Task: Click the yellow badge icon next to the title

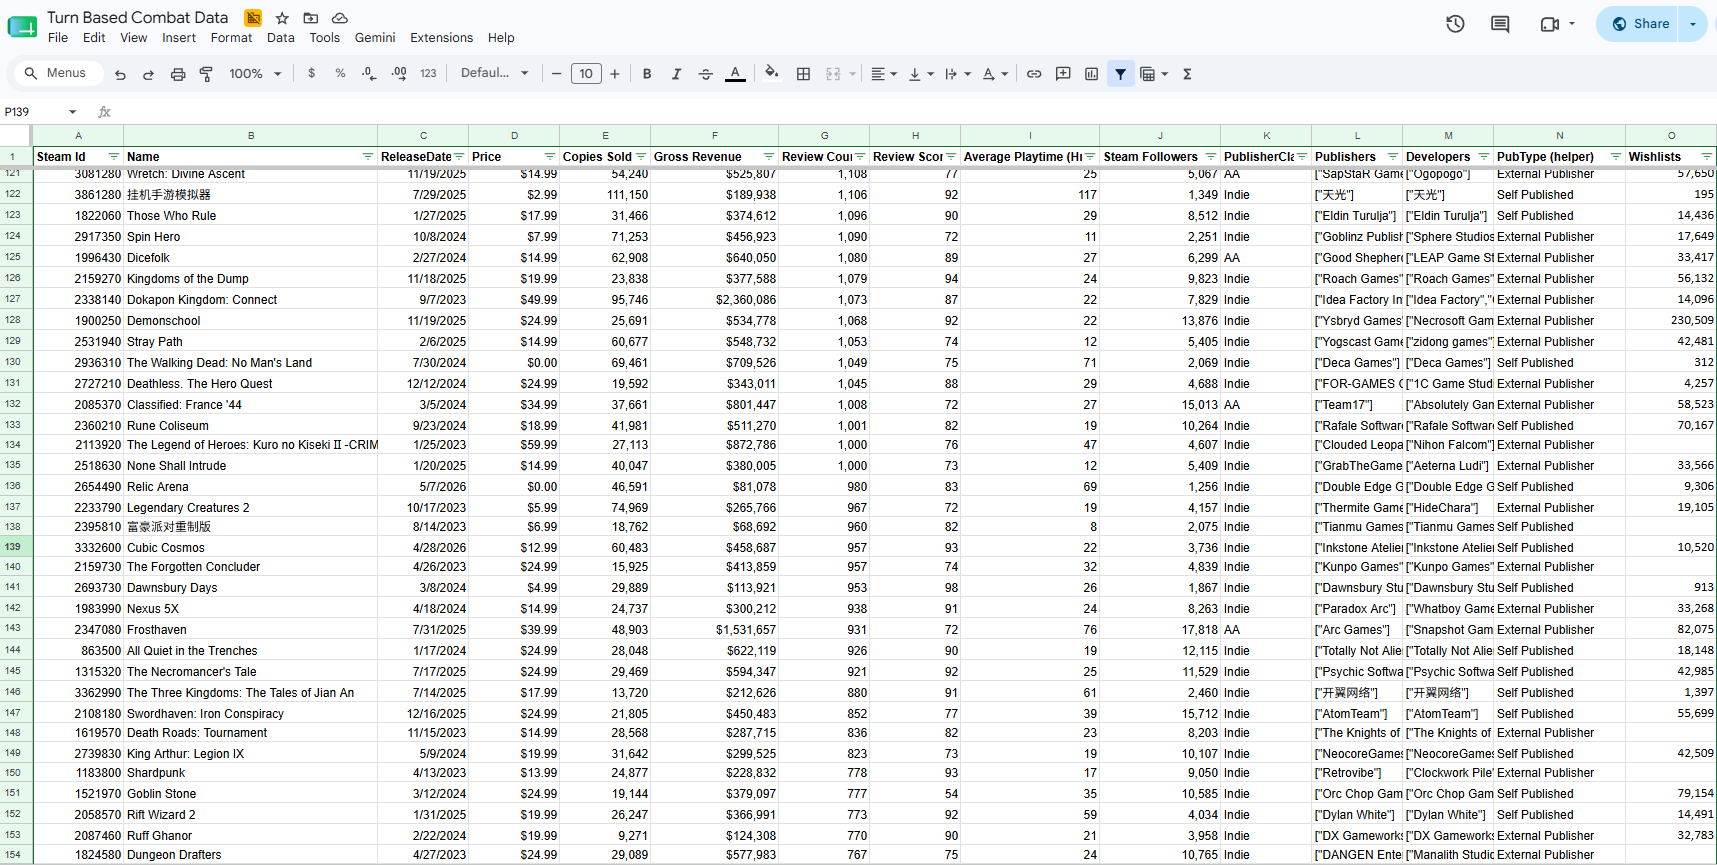Action: click(253, 18)
